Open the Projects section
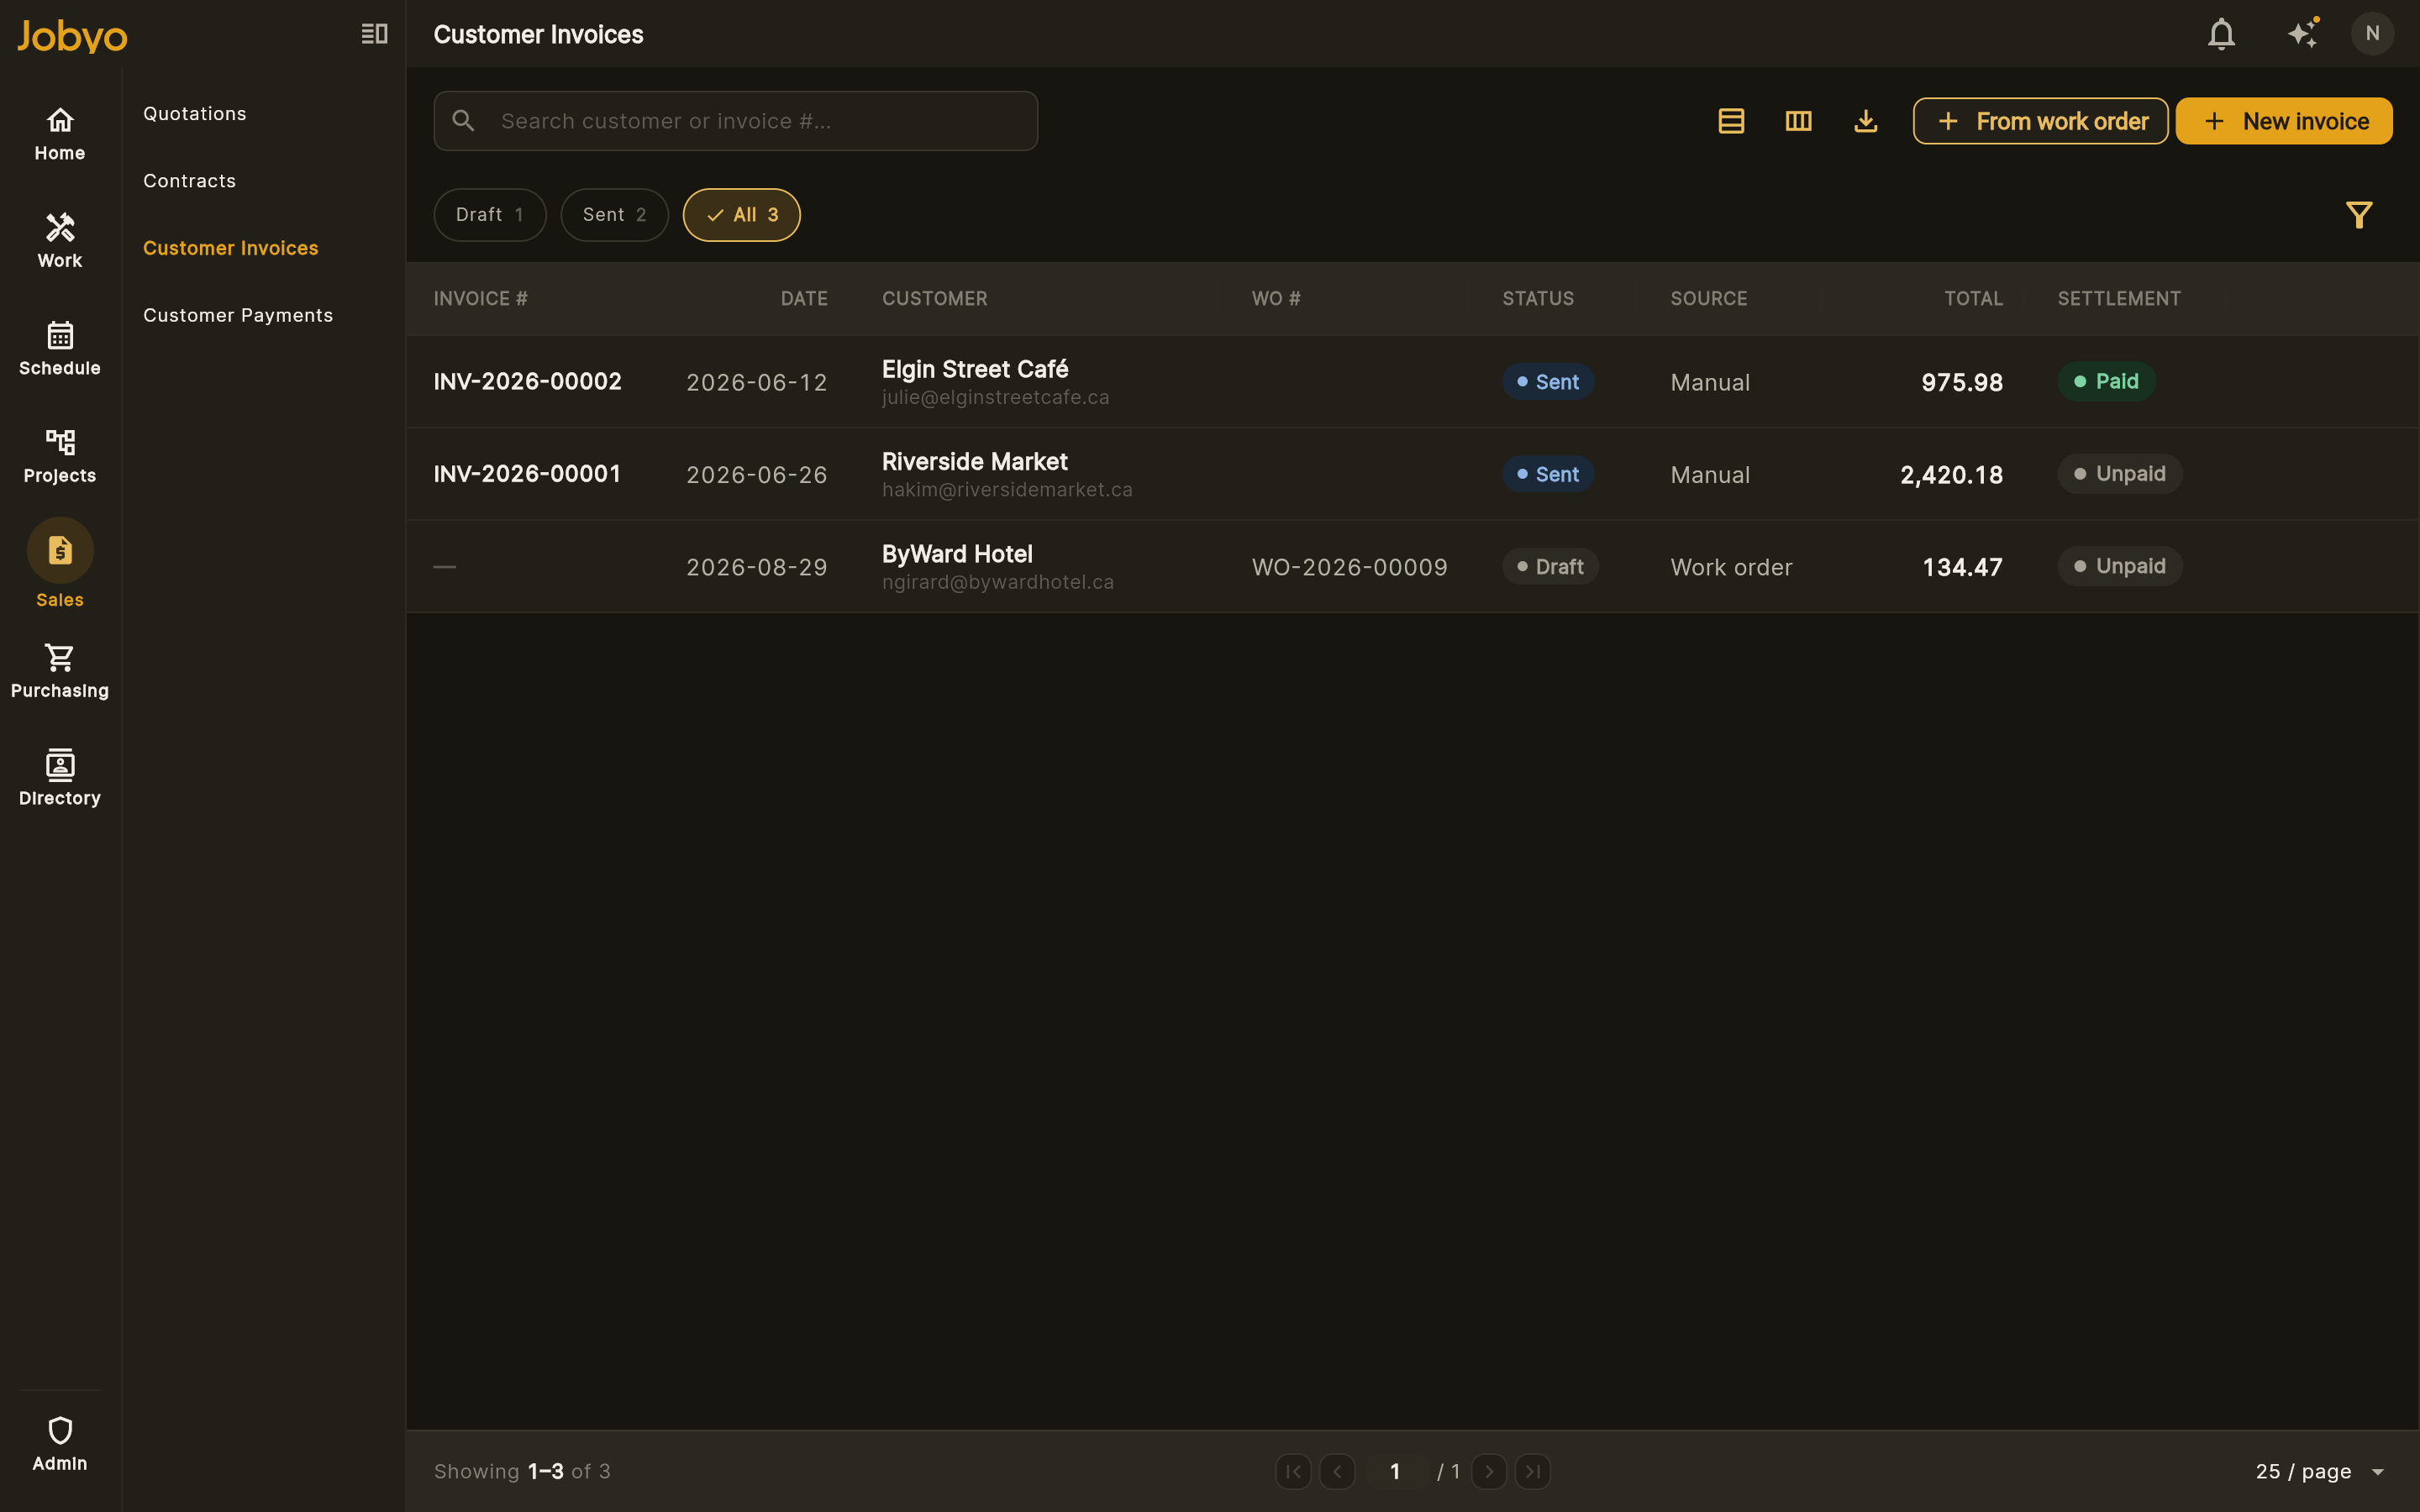The width and height of the screenshot is (2420, 1512). (60, 457)
